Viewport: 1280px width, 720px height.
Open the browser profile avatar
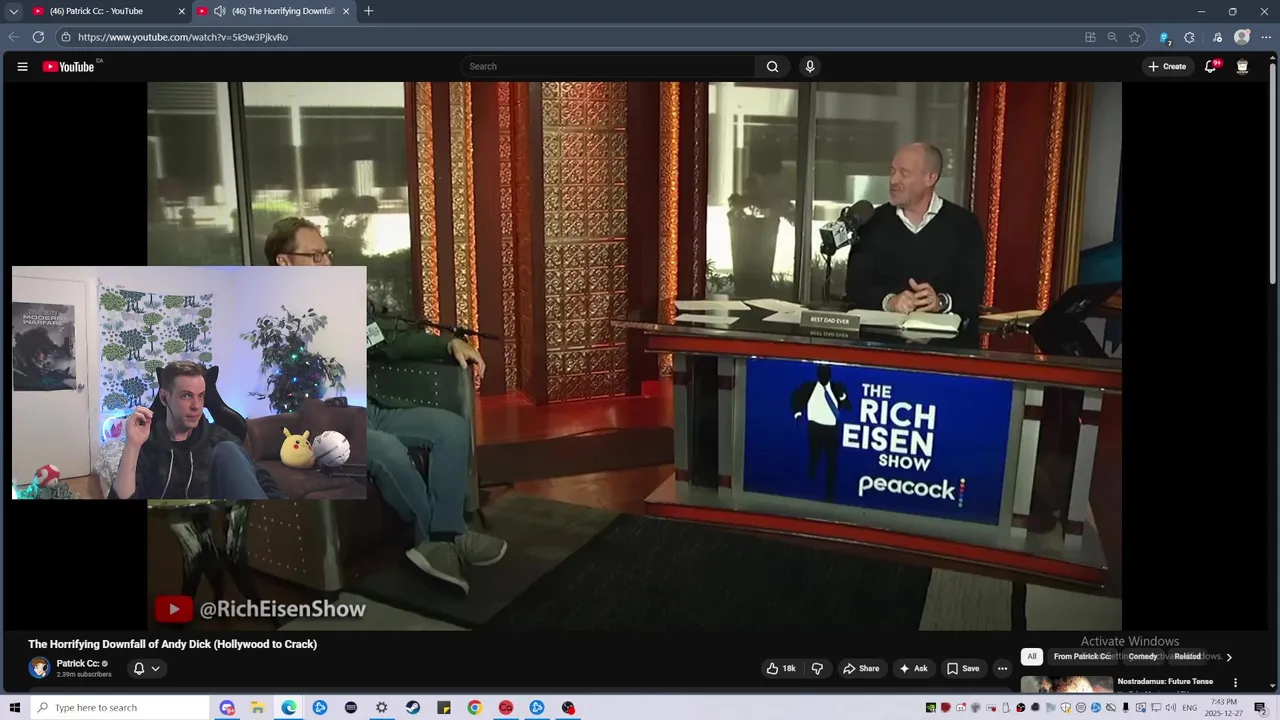point(1242,37)
